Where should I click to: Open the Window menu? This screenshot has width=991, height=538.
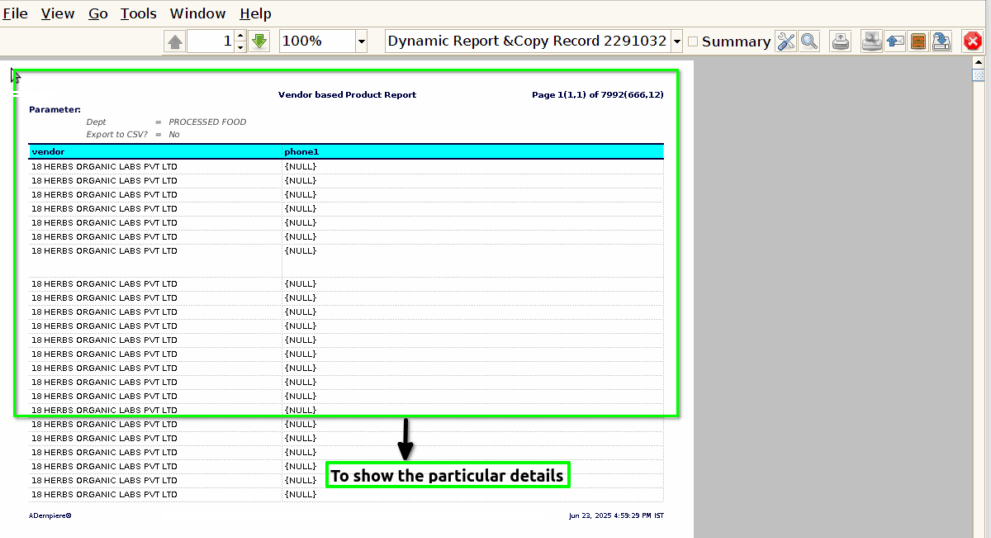coord(198,13)
